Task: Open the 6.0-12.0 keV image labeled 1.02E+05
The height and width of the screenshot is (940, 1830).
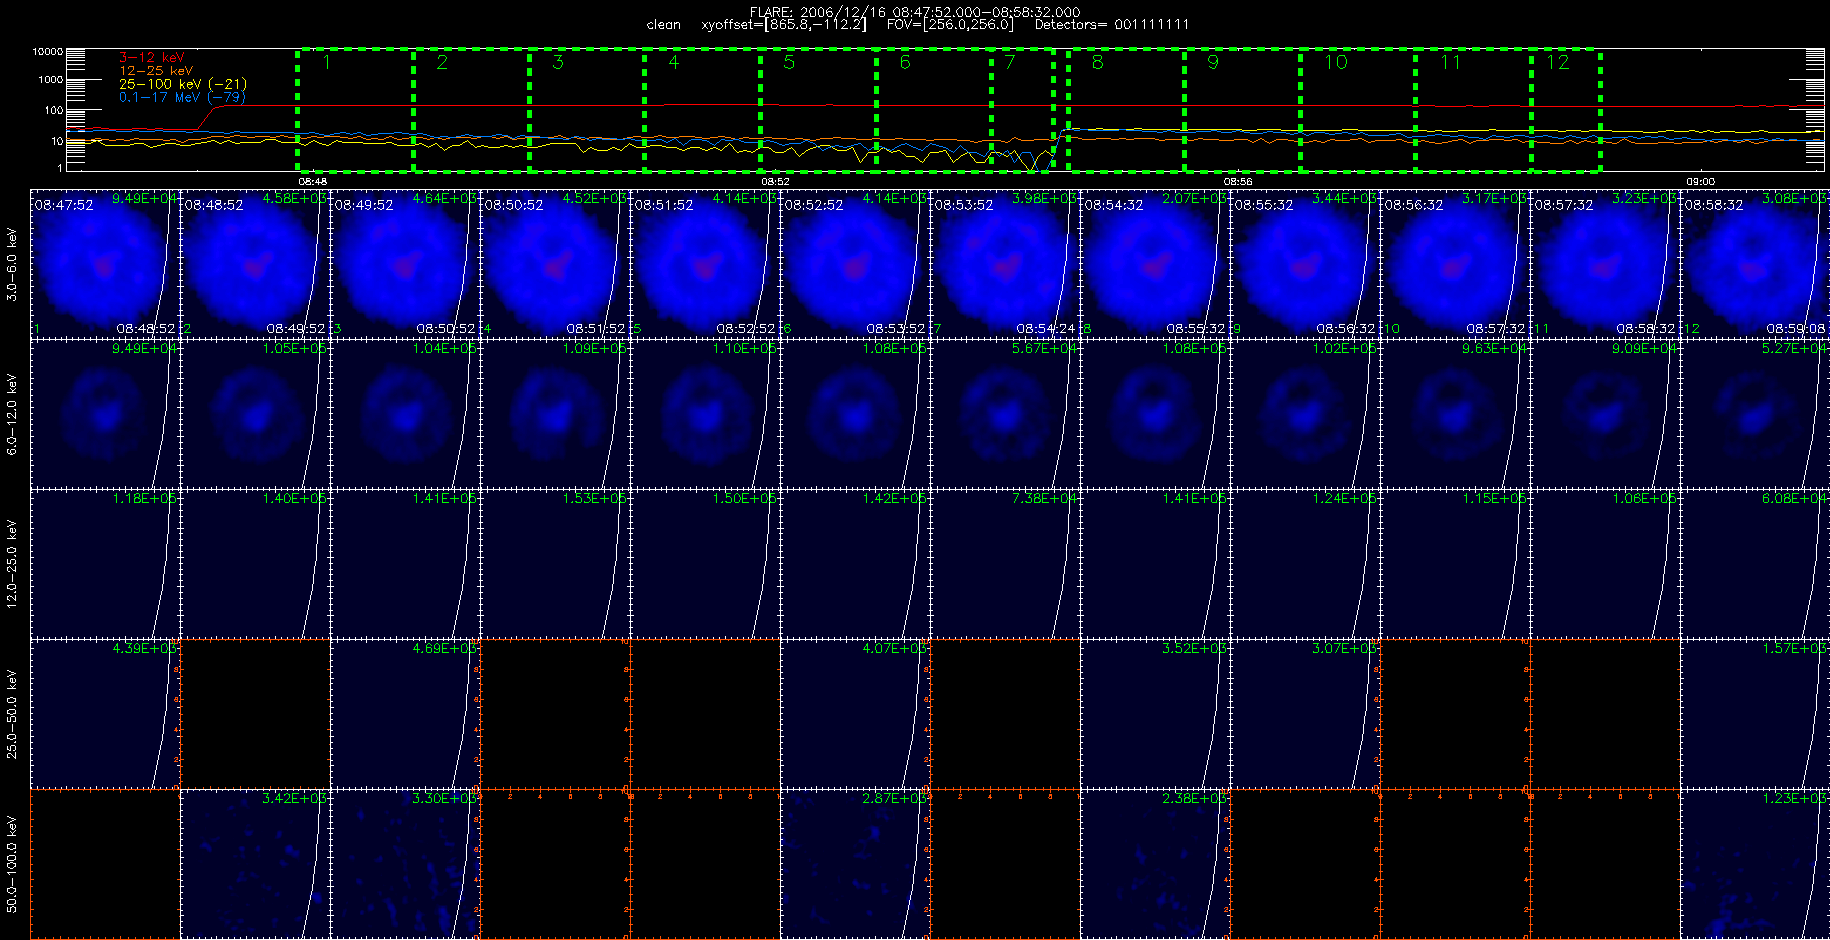Action: [x=1305, y=413]
